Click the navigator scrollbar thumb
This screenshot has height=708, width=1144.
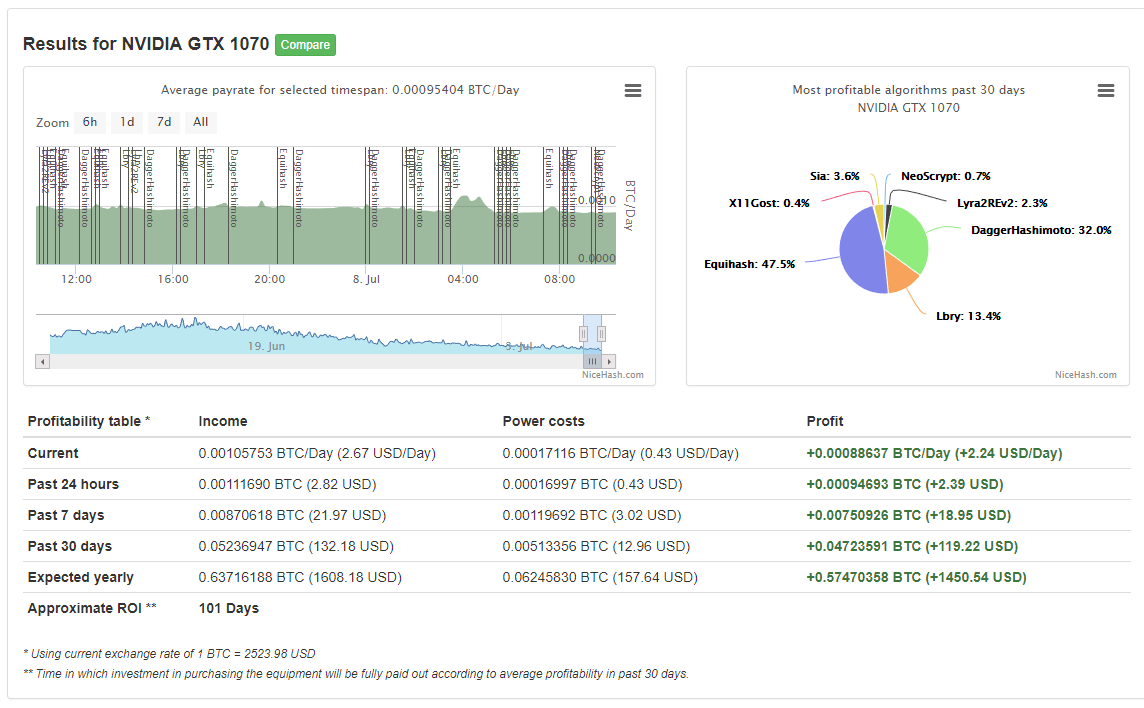(592, 361)
